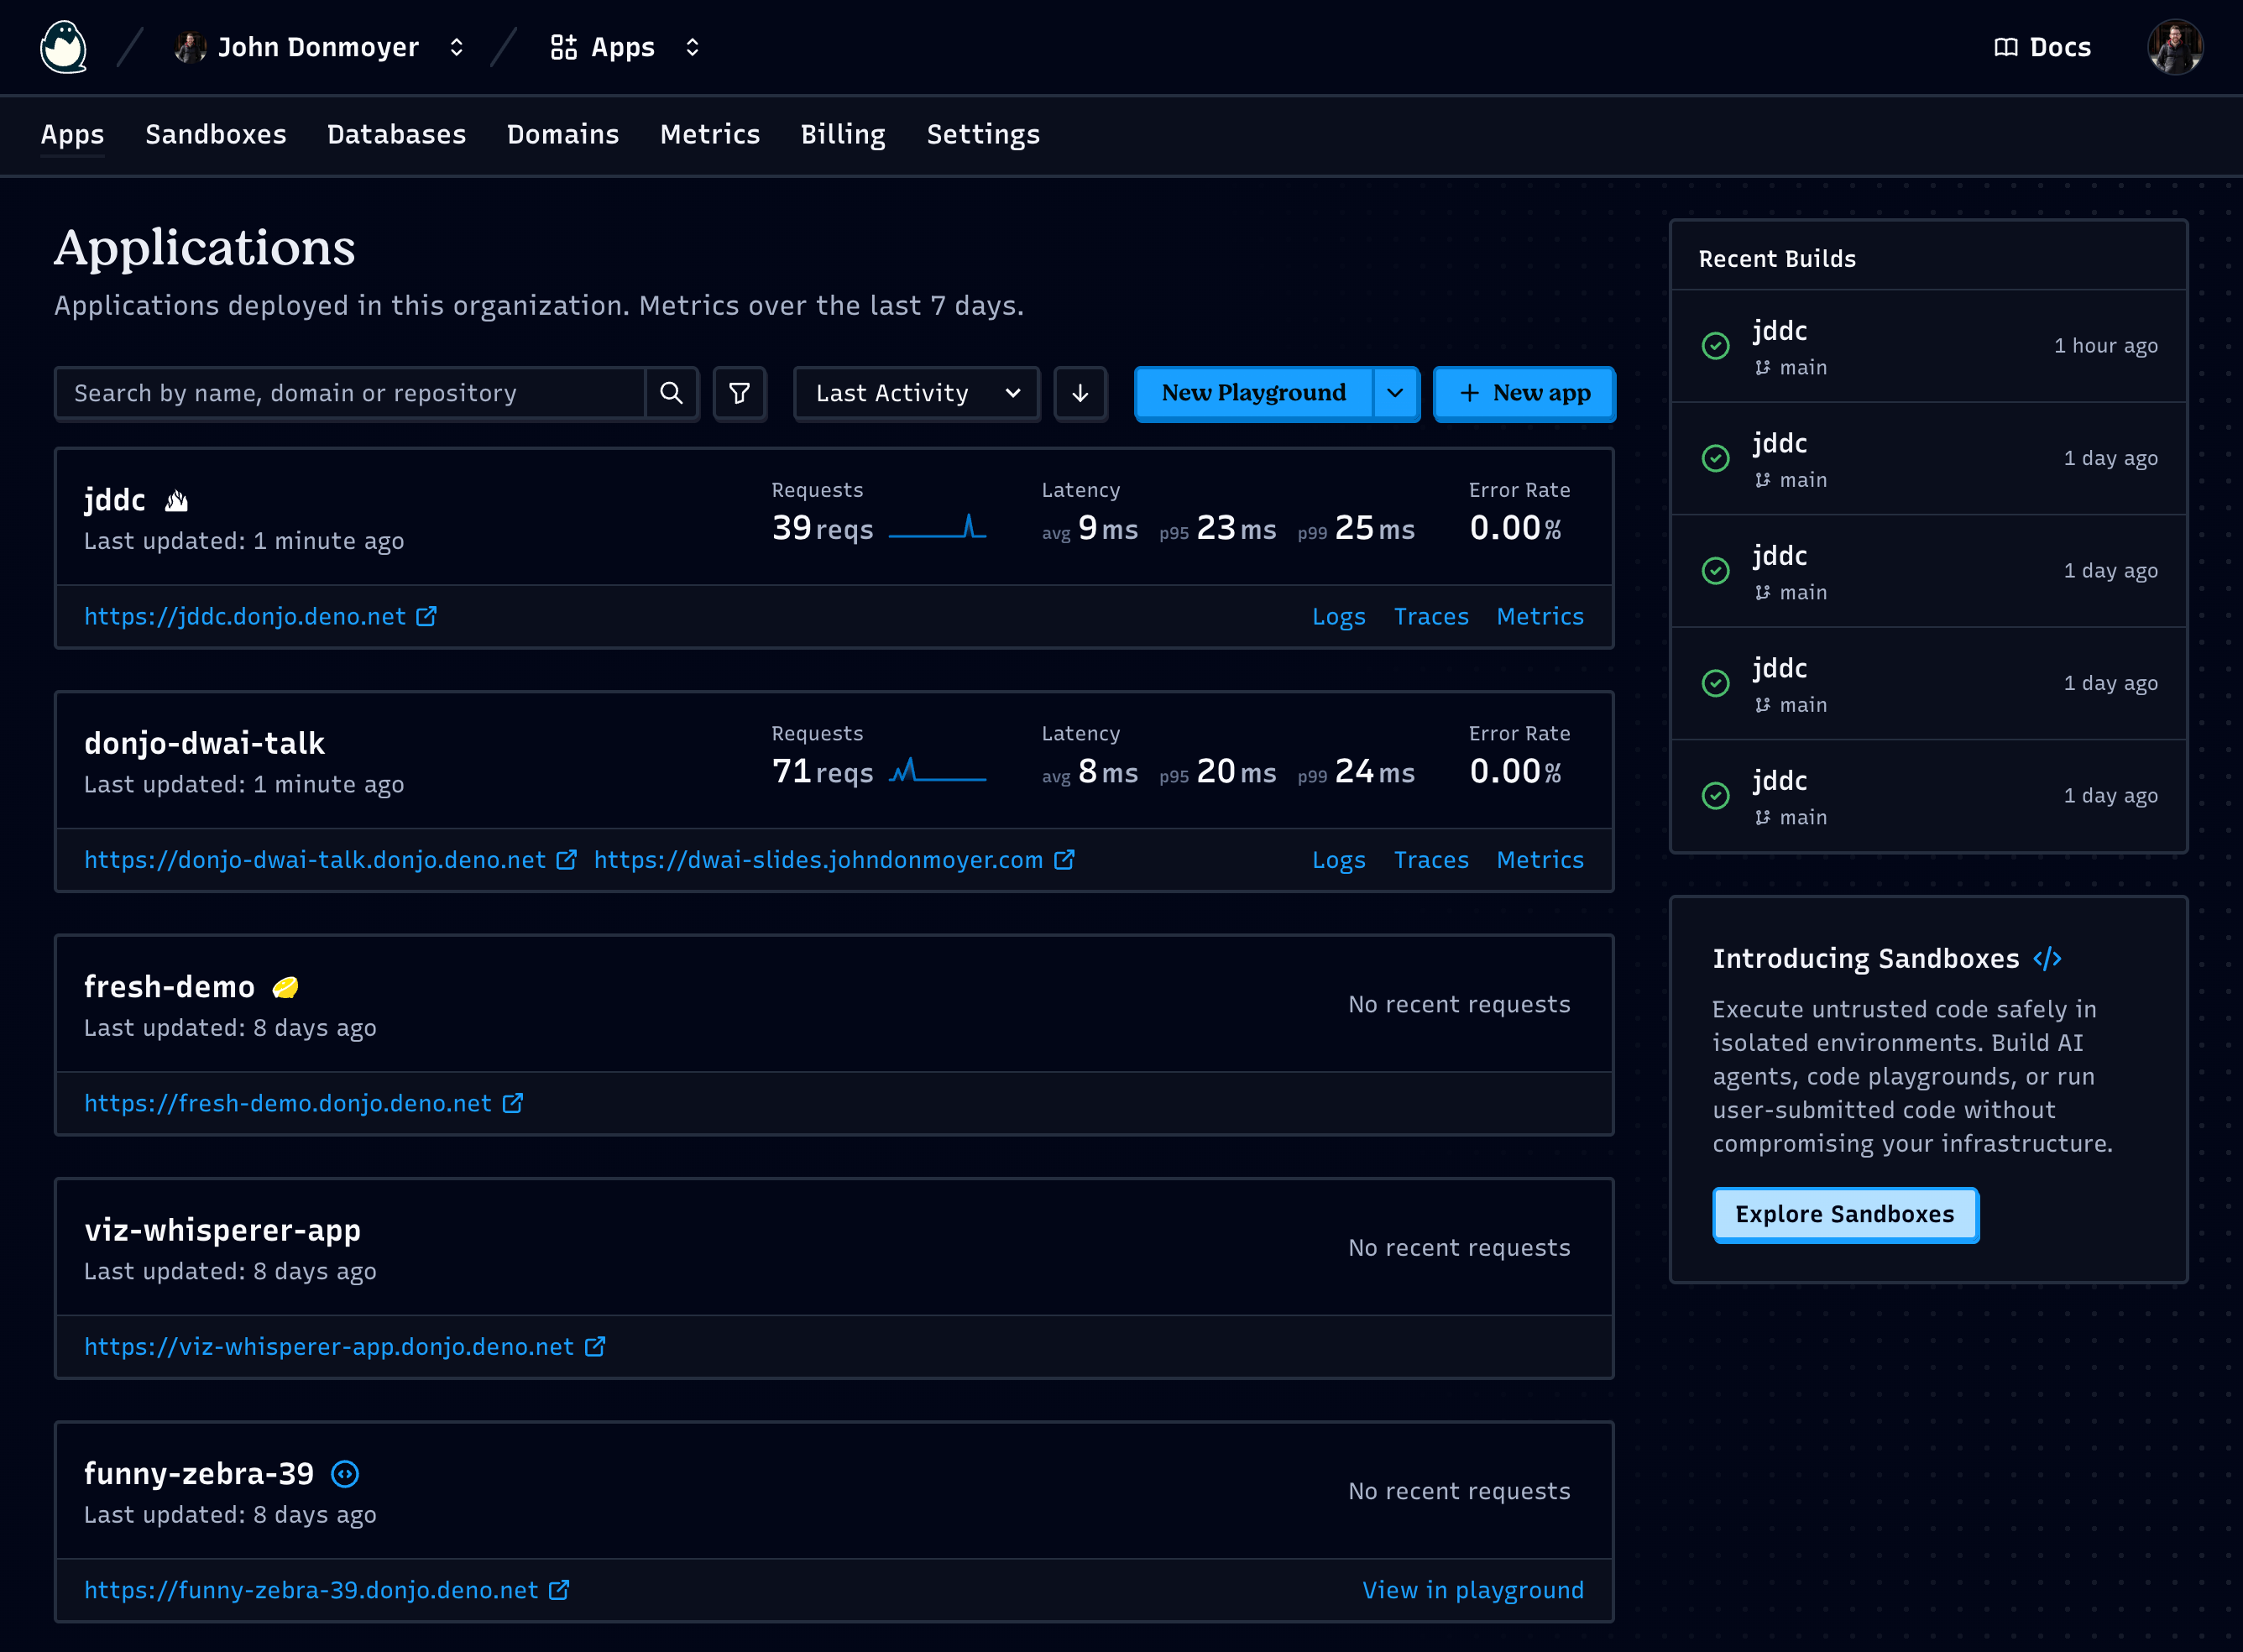Click the green check icon on latest jddc build
This screenshot has height=1652, width=2243.
1716,345
